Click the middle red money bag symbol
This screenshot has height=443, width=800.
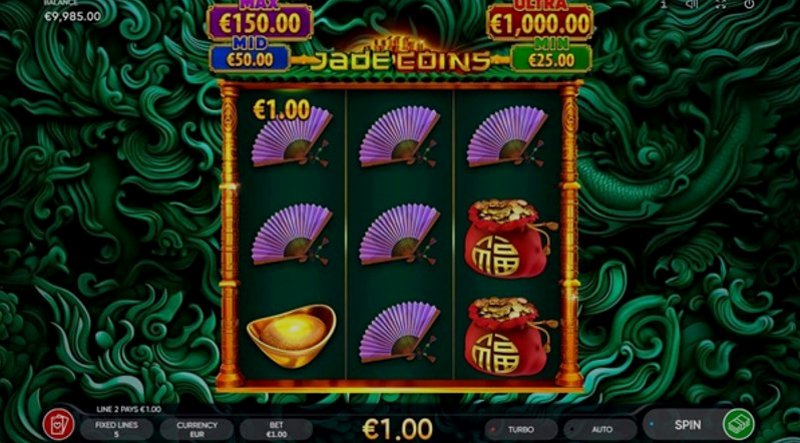(x=508, y=238)
